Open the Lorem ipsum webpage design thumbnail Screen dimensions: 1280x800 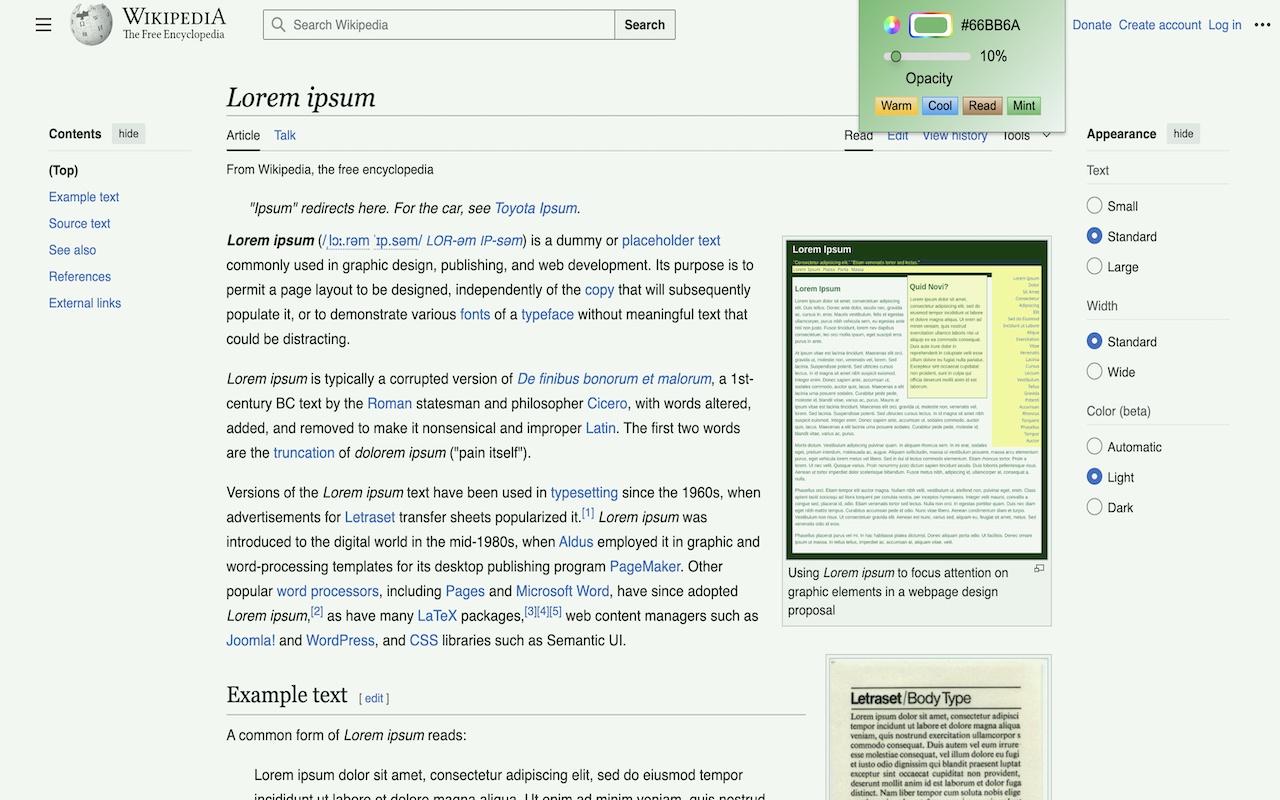click(x=917, y=399)
